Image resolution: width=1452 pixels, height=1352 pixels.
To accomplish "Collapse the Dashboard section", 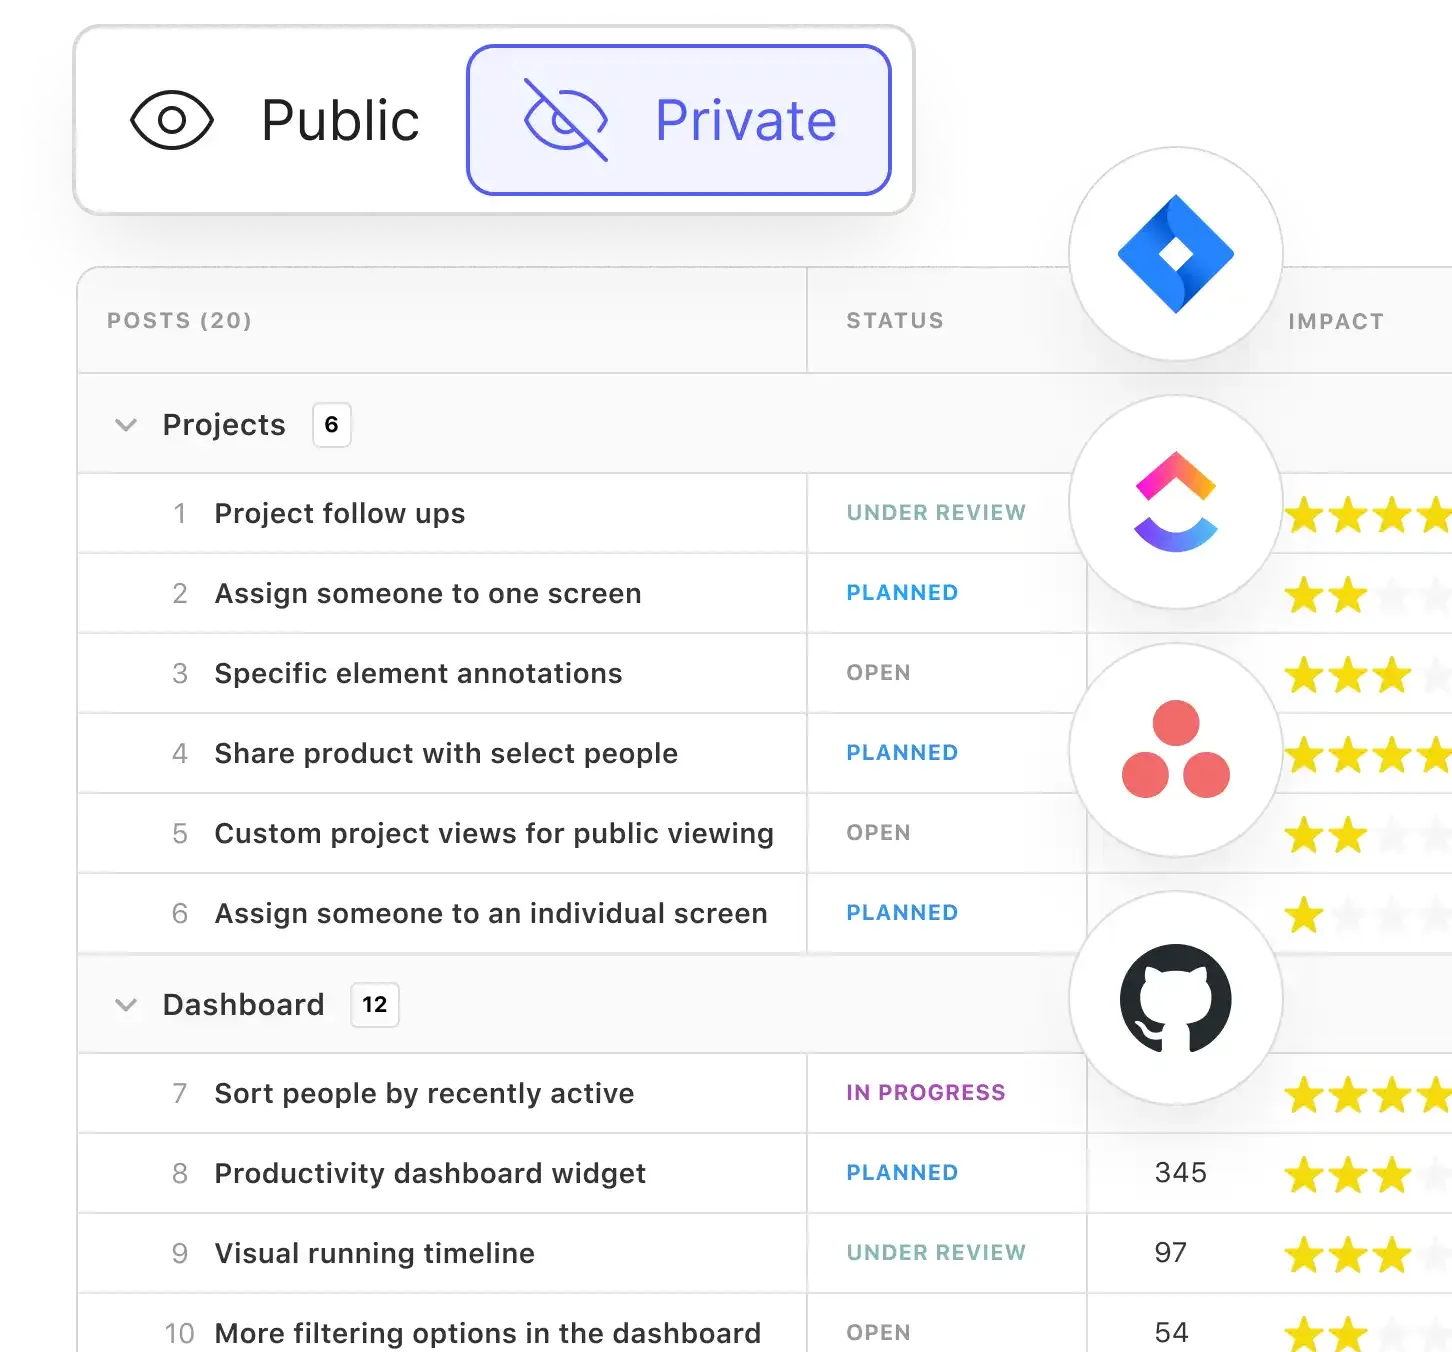I will pos(126,1005).
